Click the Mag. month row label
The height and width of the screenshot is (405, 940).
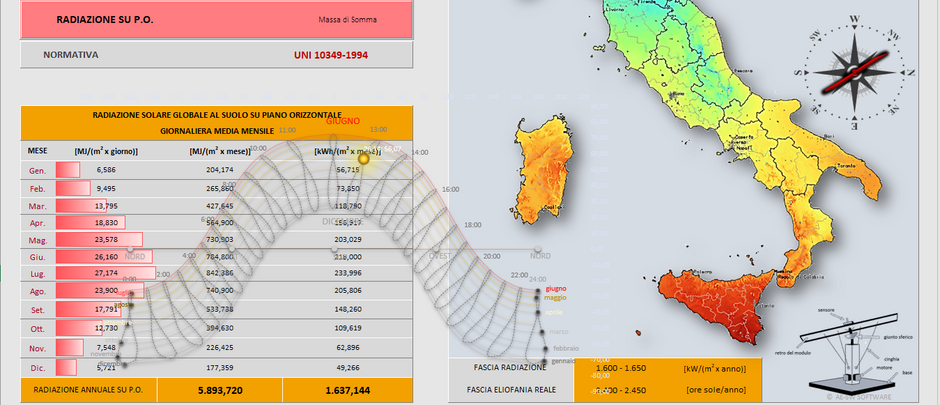(x=37, y=239)
